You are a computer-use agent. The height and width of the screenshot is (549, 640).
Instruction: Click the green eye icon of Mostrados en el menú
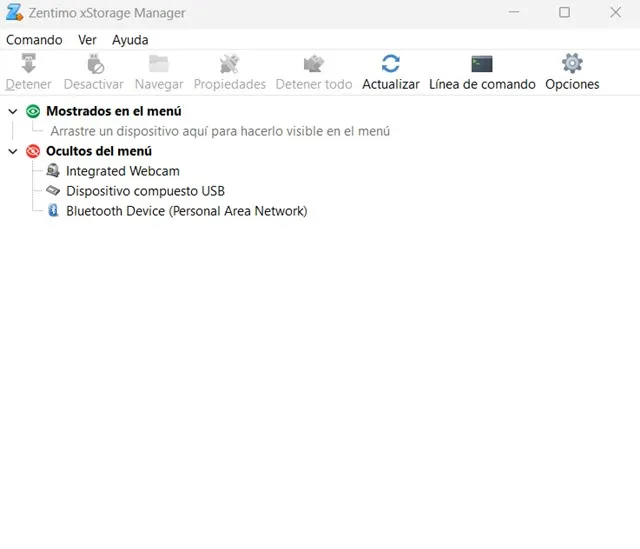[33, 111]
